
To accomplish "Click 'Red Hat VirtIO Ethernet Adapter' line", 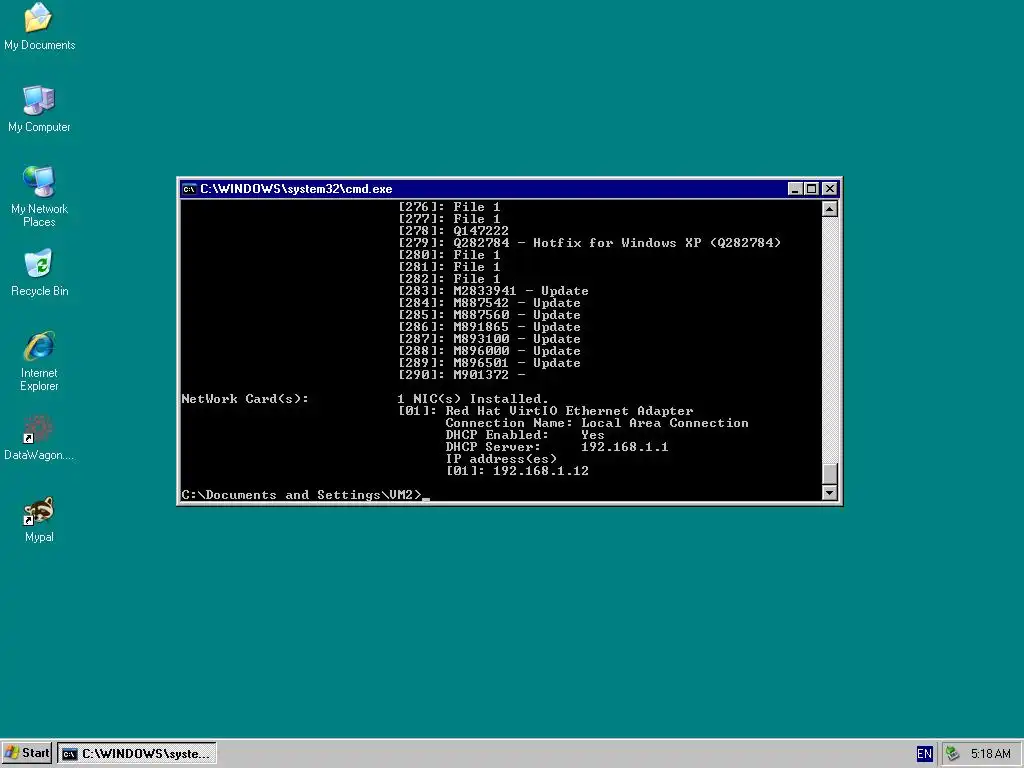I will point(546,411).
